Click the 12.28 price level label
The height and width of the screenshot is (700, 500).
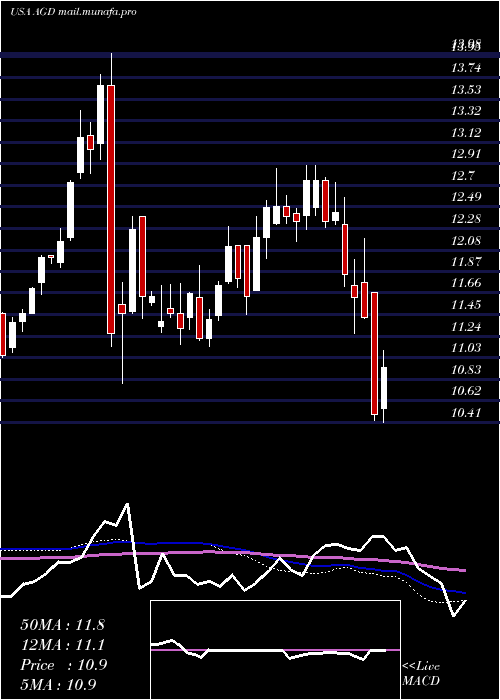click(467, 219)
